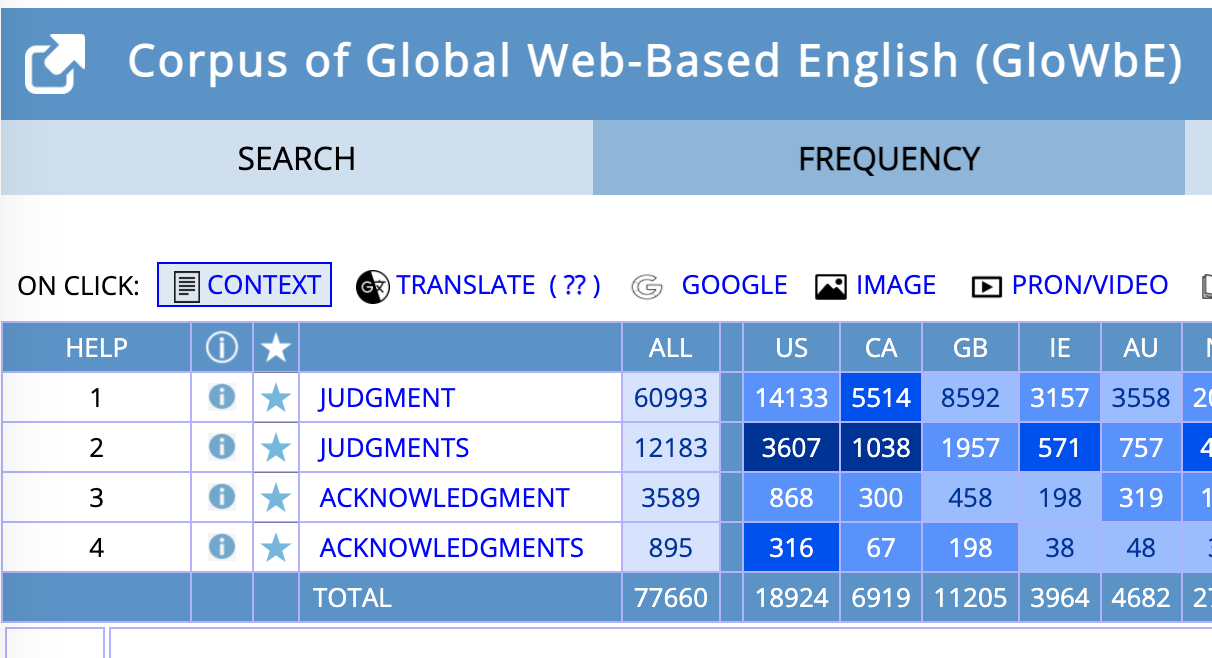1212x658 pixels.
Task: Click the GB column header
Action: click(970, 347)
